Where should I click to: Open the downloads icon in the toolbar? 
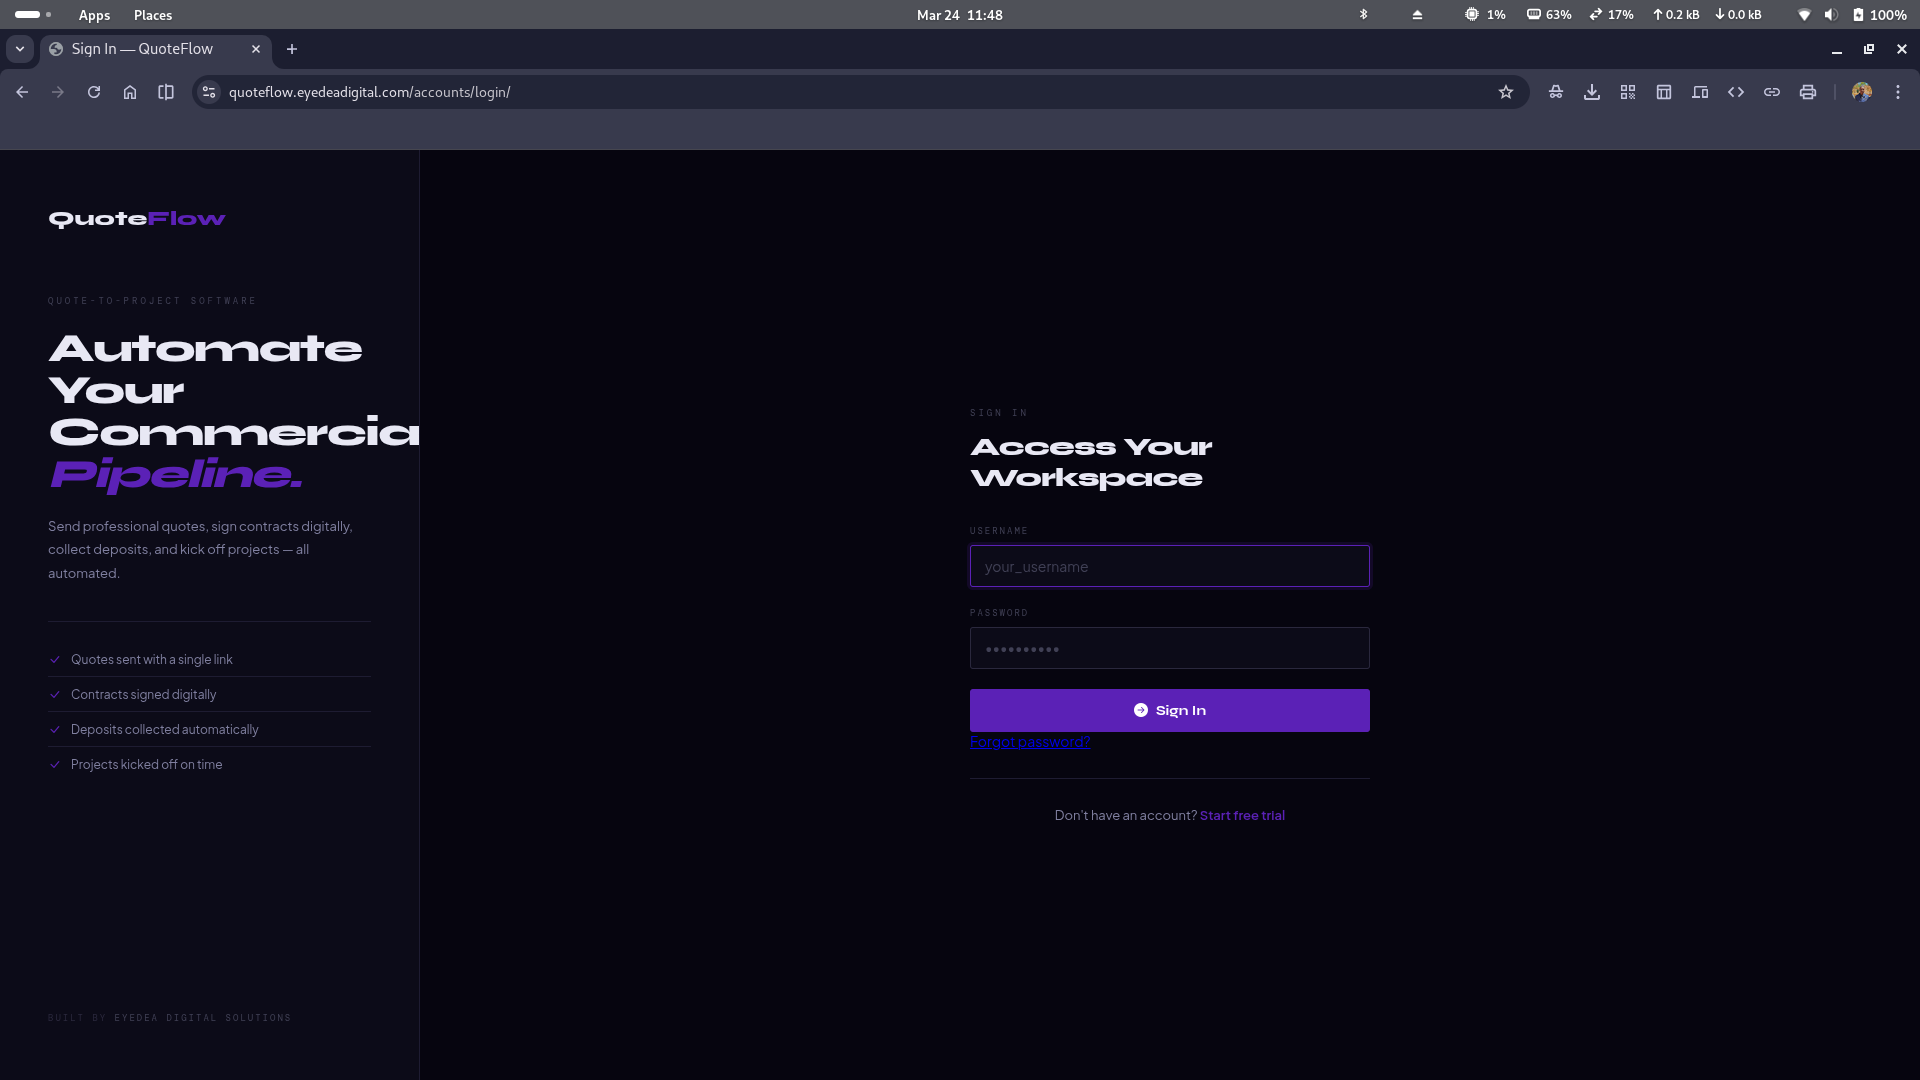(1592, 92)
